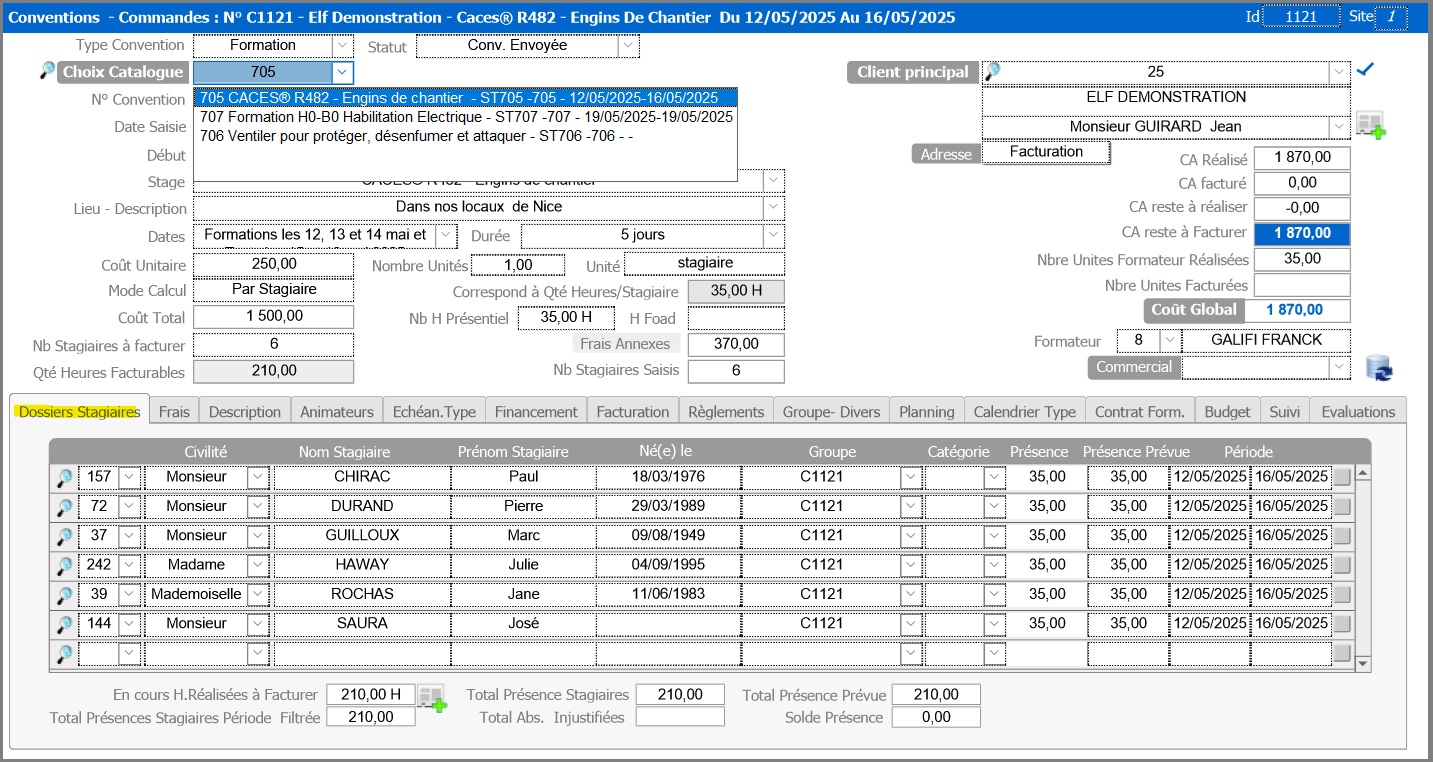This screenshot has height=762, width=1433.
Task: Collapse the Choix Catalogue dropdown arrow
Action: click(x=342, y=71)
